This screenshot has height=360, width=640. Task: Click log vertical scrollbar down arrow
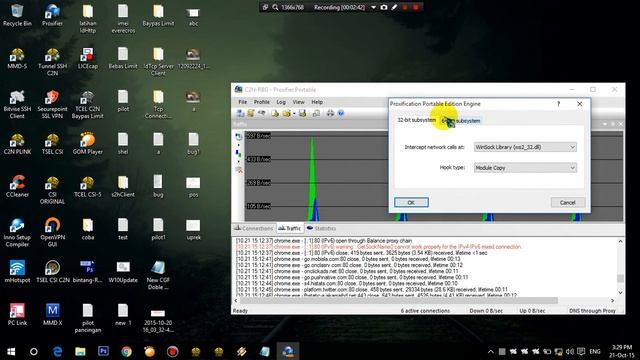tap(620, 293)
